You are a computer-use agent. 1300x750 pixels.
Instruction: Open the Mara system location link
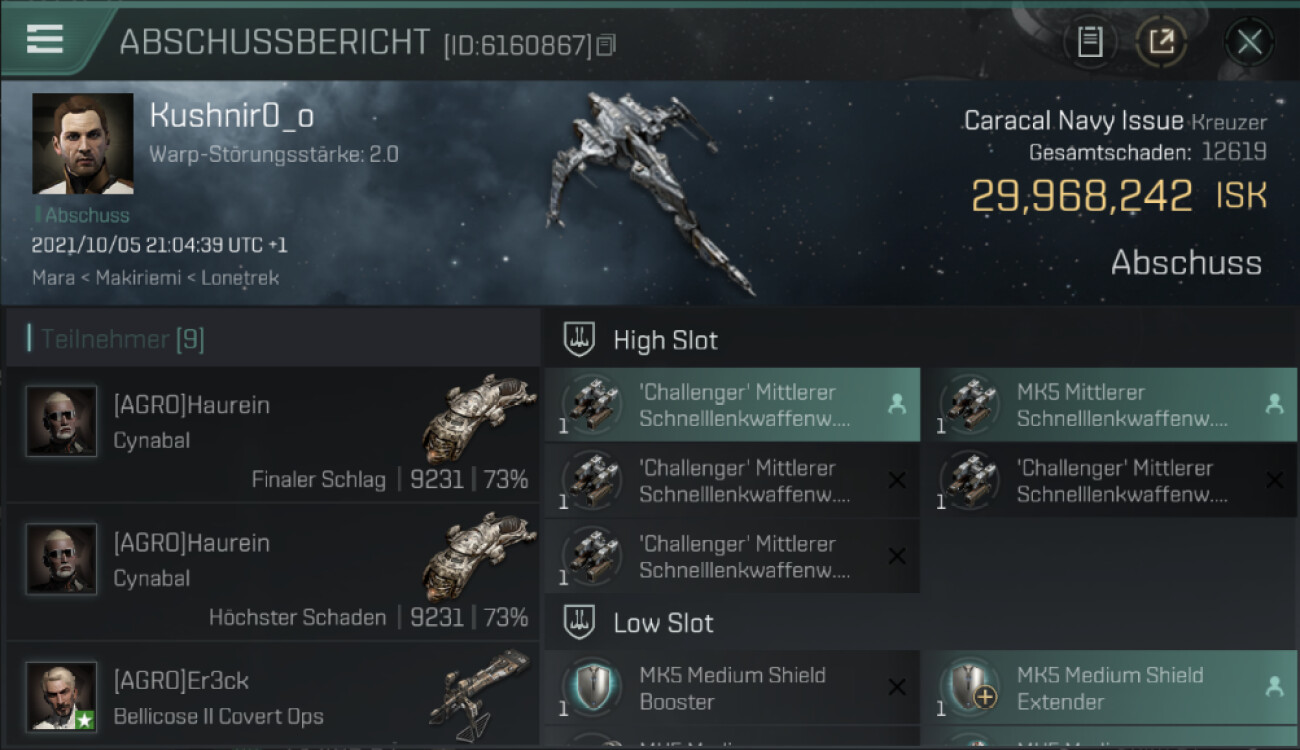(53, 277)
